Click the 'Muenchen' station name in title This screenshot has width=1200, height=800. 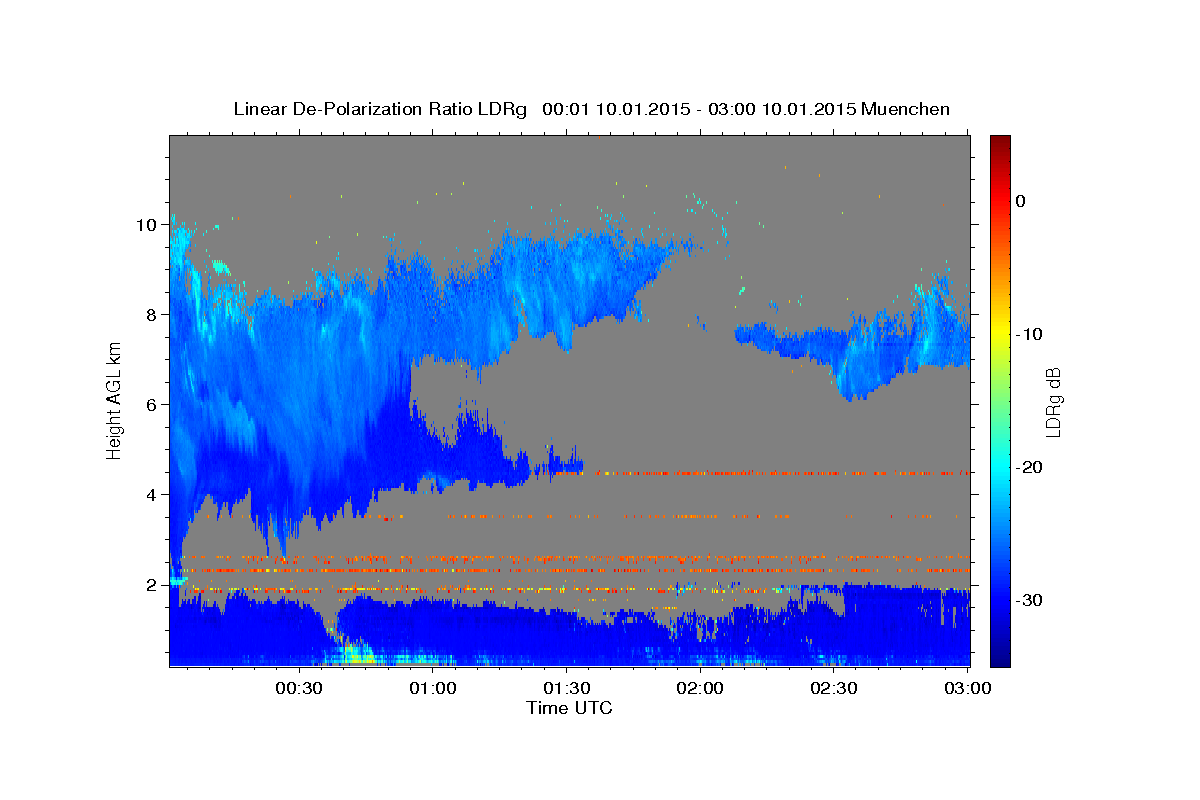[904, 109]
